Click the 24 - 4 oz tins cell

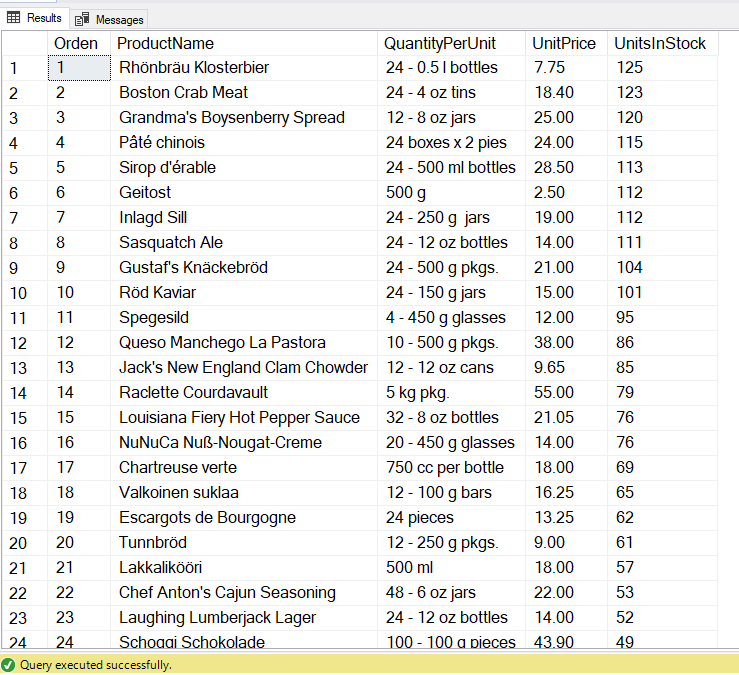point(451,93)
